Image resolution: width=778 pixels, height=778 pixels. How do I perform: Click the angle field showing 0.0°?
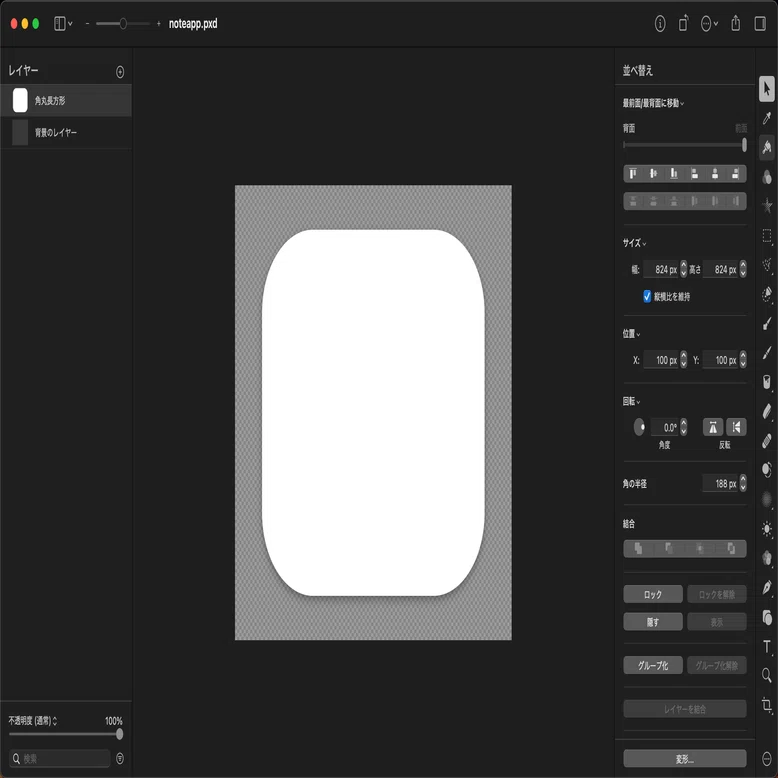point(665,427)
